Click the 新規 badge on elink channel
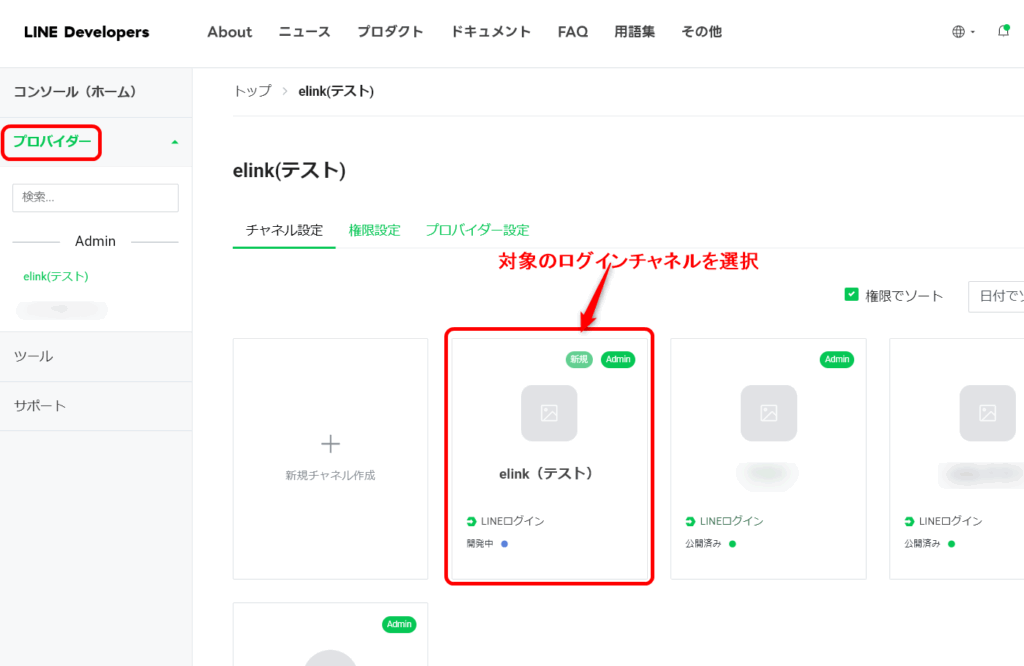The width and height of the screenshot is (1024, 666). 579,359
